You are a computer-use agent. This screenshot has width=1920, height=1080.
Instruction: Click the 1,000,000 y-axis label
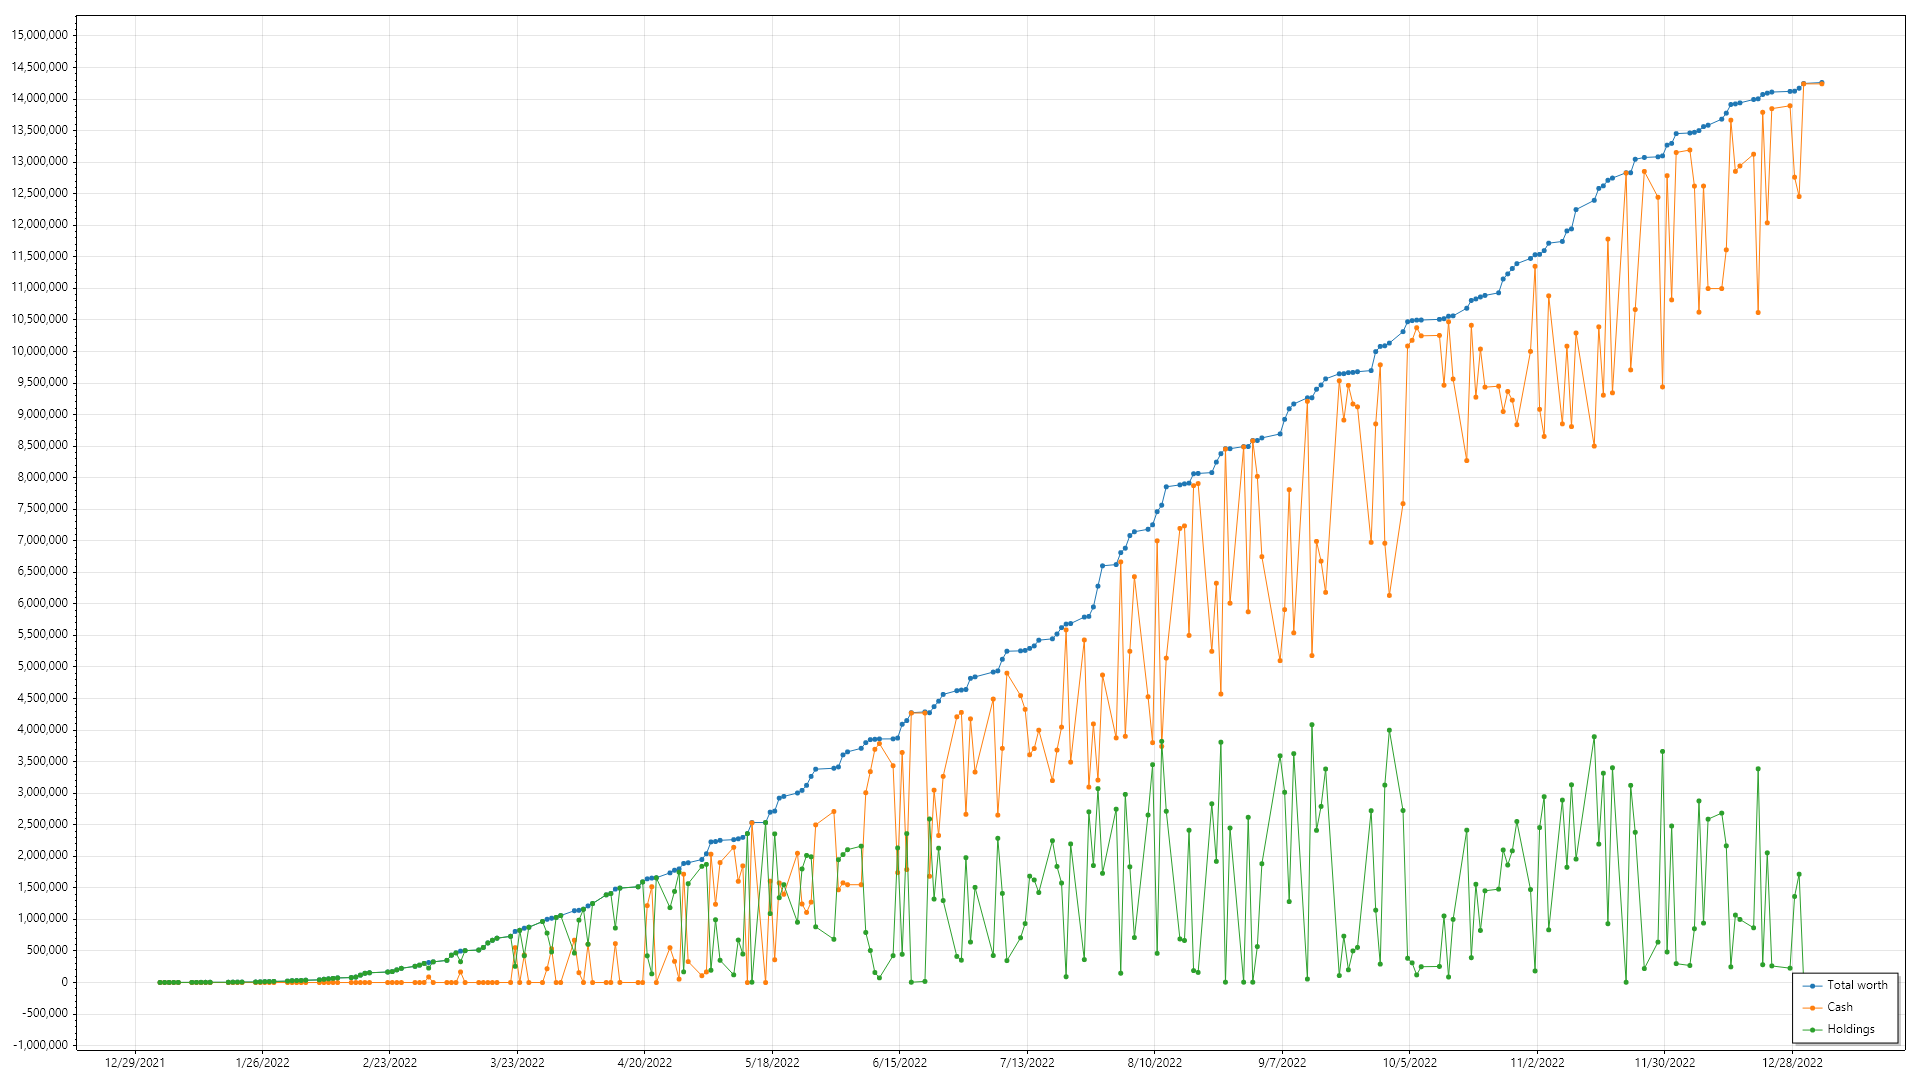[43, 918]
